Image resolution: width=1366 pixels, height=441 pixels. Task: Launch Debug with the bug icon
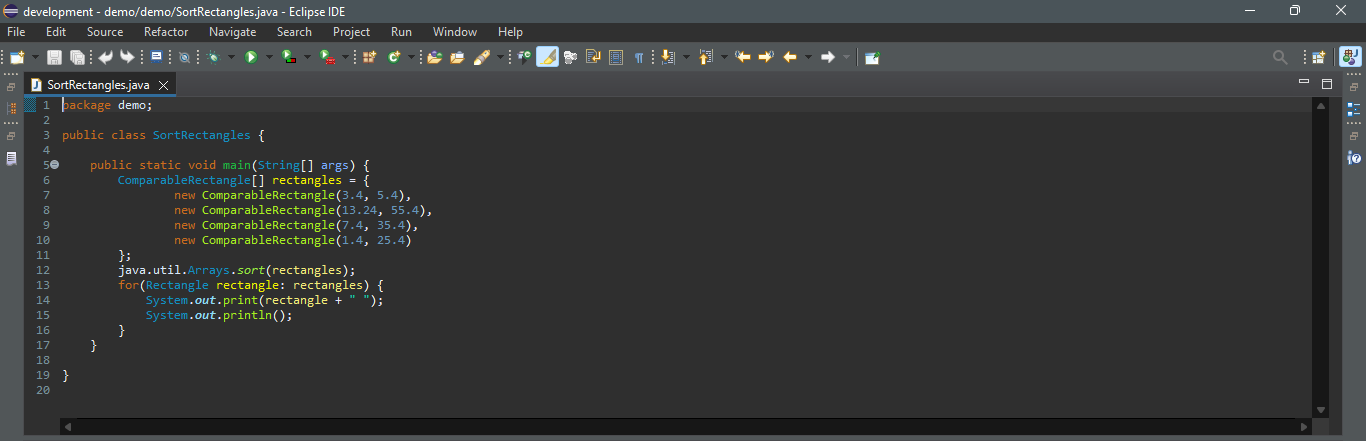click(x=213, y=57)
